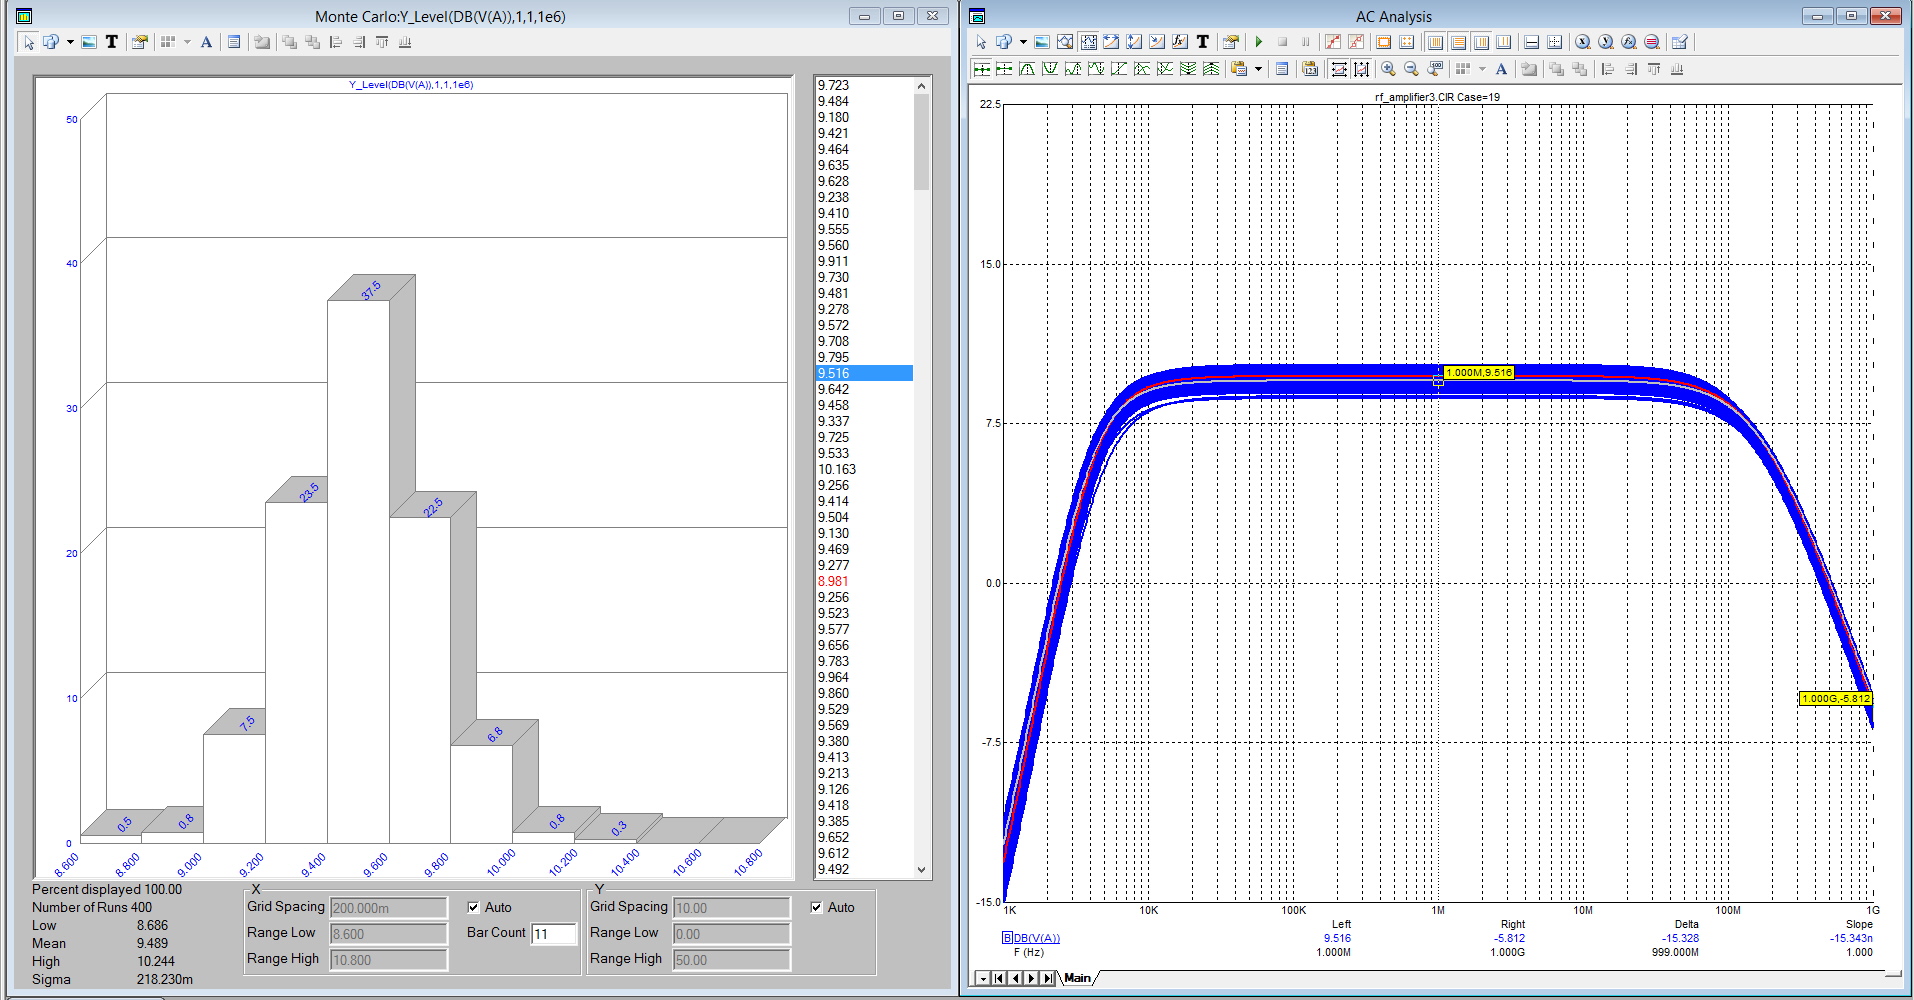Click the Pause button in AC Analysis toolbar
Image resolution: width=1914 pixels, height=1000 pixels.
tap(1305, 42)
